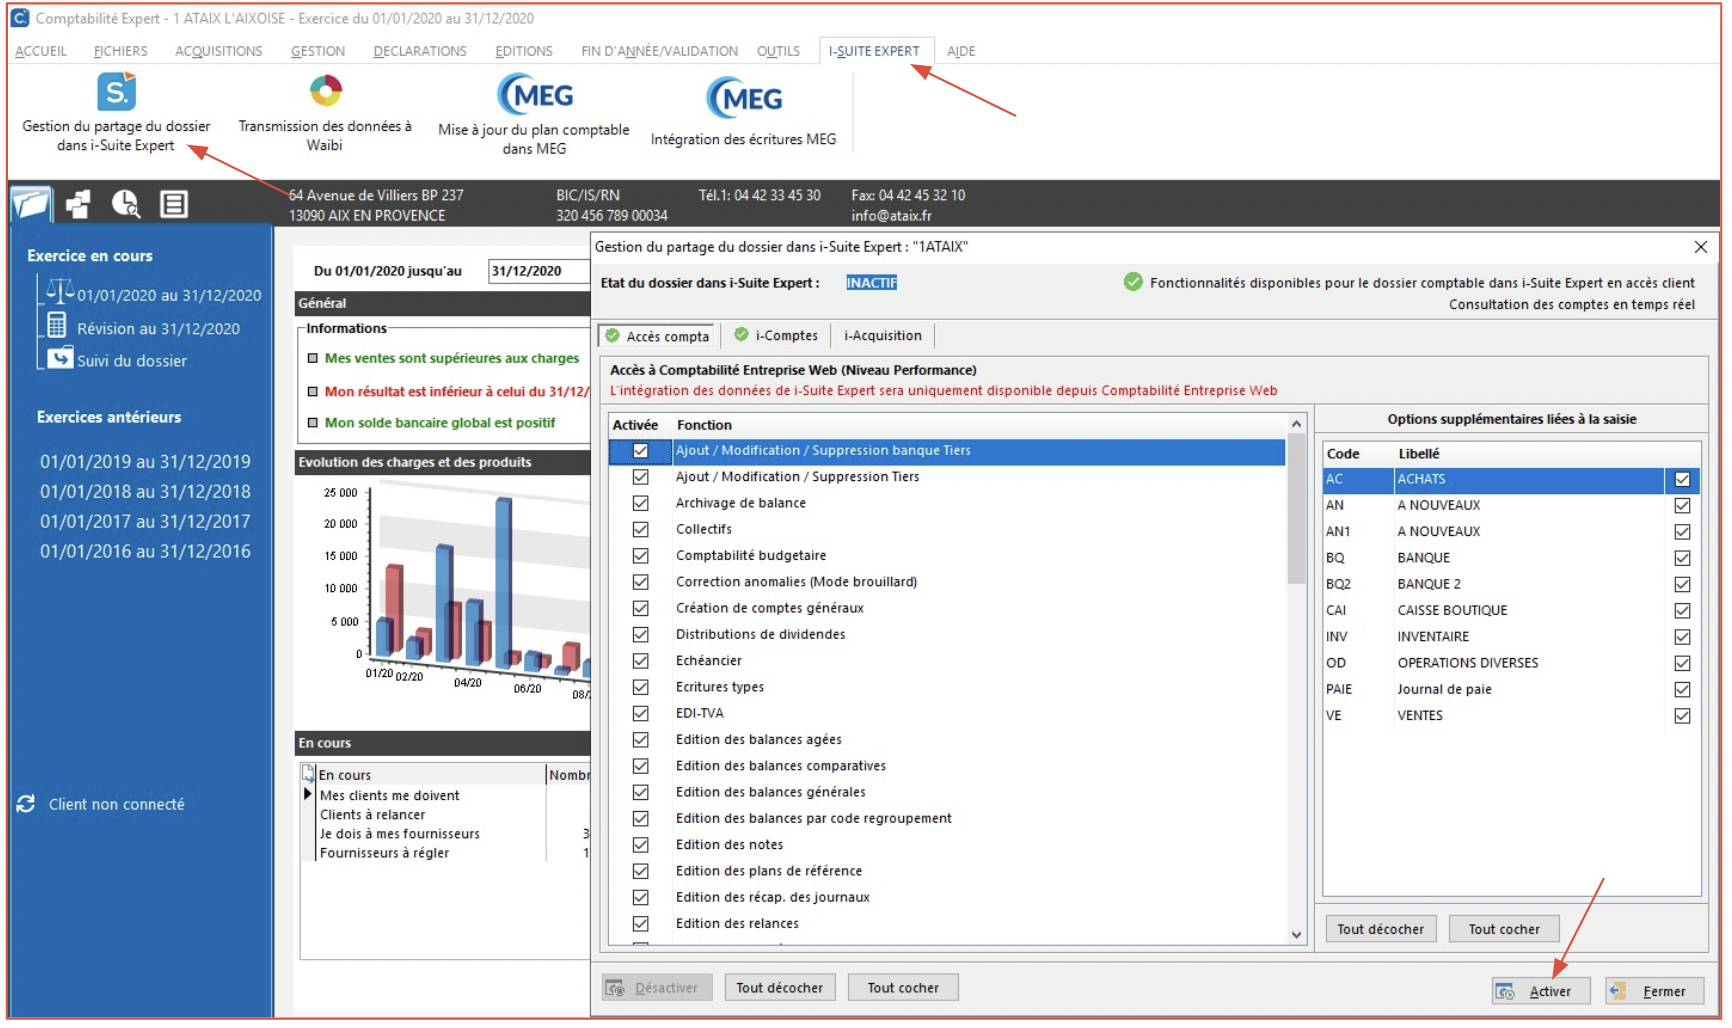Click Tout cocher under journal options
1732x1028 pixels.
click(x=1504, y=929)
